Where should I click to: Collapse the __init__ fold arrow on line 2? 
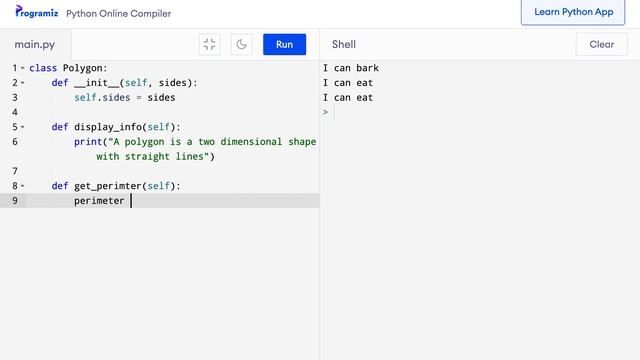coord(23,83)
